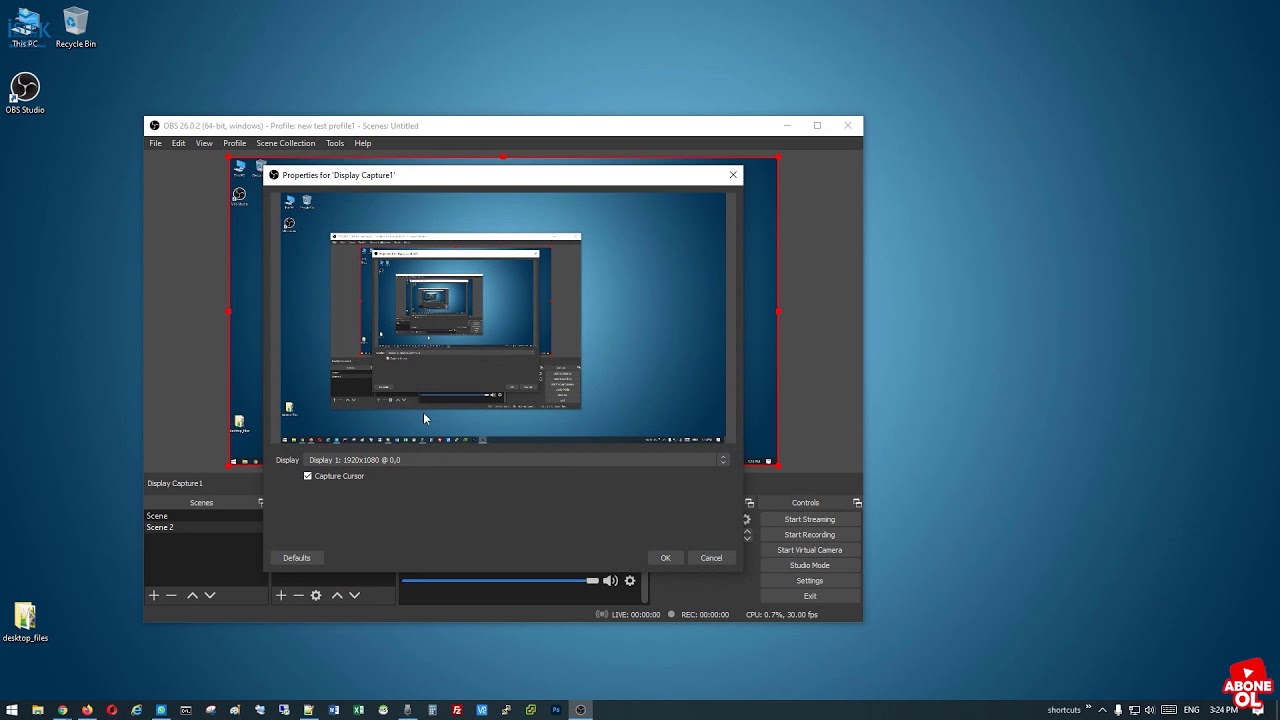Open transition properties gear icon
1280x720 pixels.
click(x=747, y=519)
